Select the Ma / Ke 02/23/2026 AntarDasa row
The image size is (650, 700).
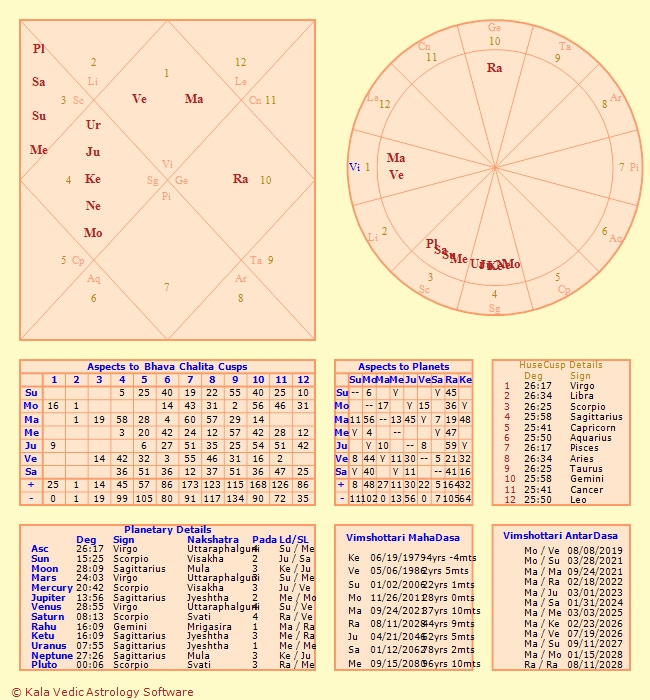[573, 623]
